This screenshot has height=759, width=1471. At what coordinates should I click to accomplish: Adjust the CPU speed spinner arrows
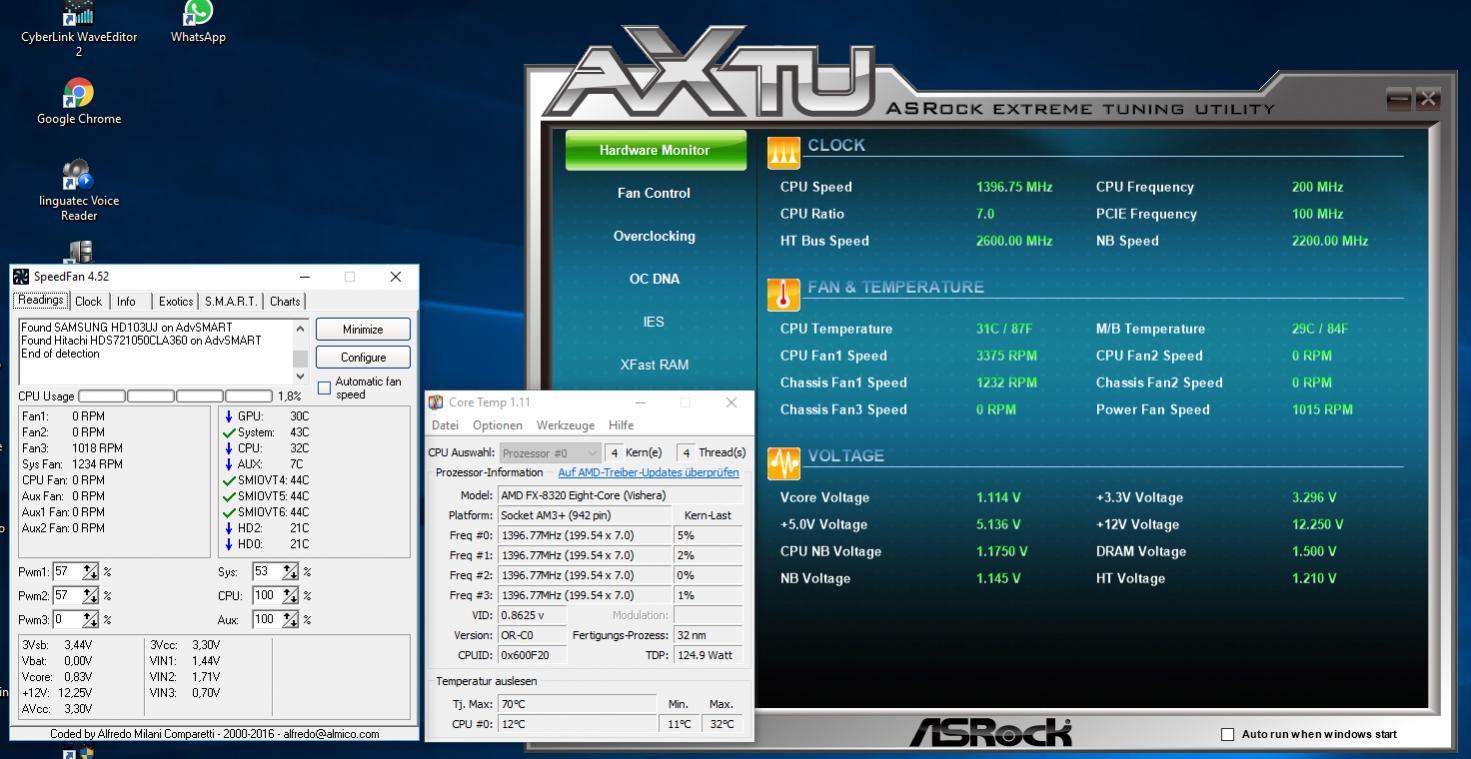(292, 596)
